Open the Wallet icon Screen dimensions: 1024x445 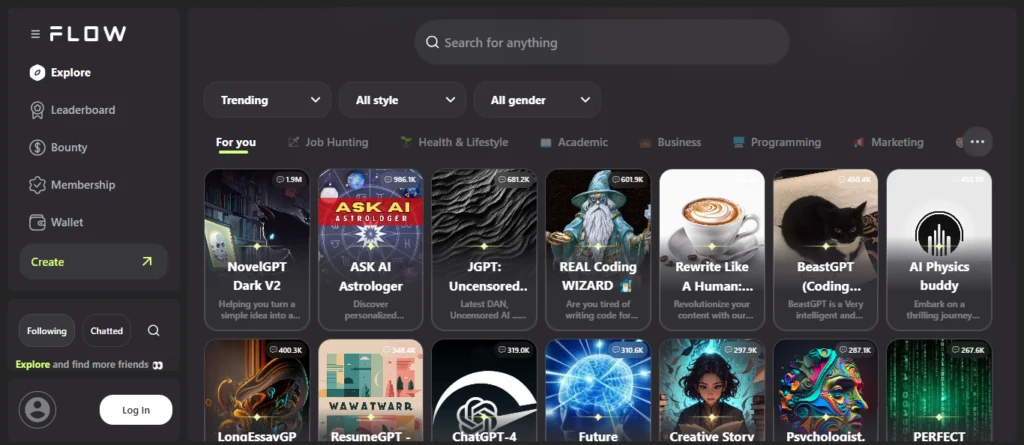37,222
